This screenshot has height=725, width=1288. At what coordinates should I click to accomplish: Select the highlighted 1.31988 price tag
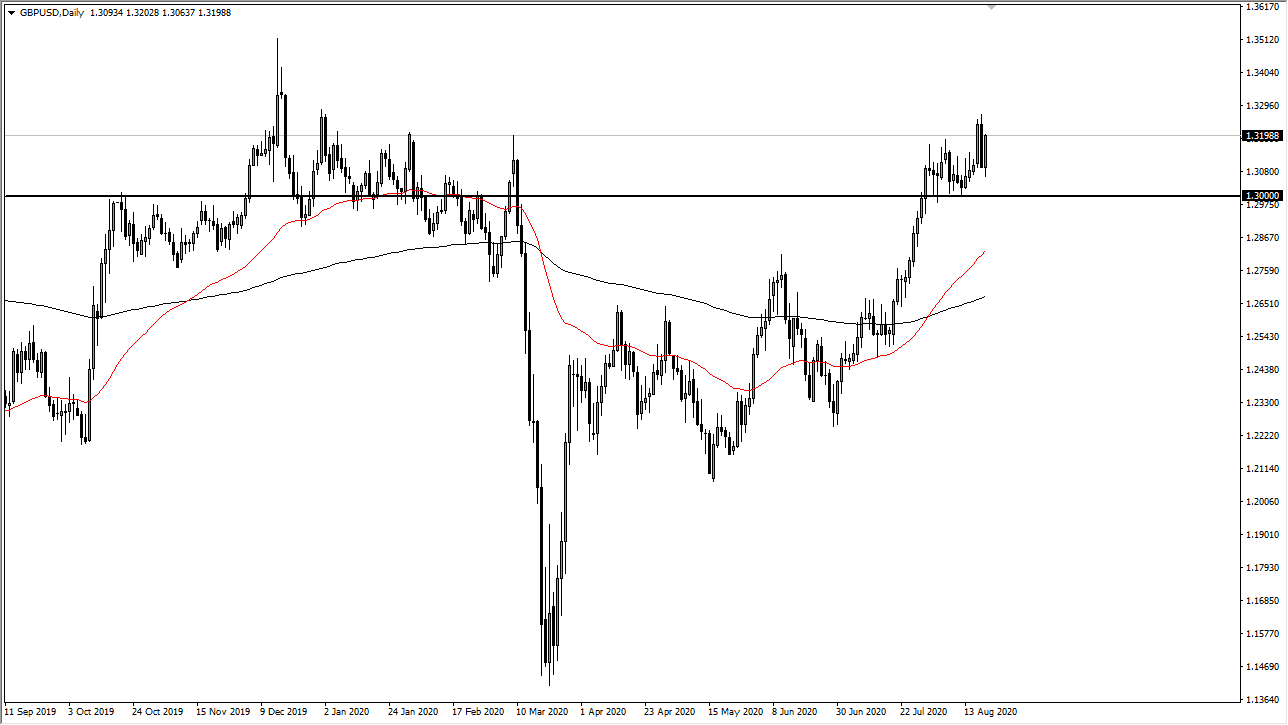(x=1260, y=136)
